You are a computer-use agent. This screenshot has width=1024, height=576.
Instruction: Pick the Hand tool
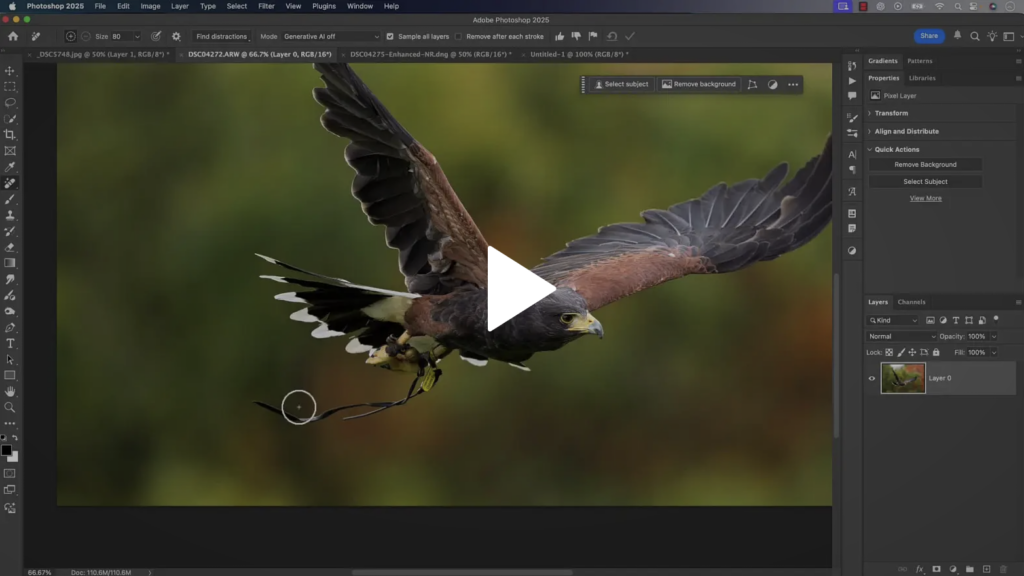[x=10, y=391]
